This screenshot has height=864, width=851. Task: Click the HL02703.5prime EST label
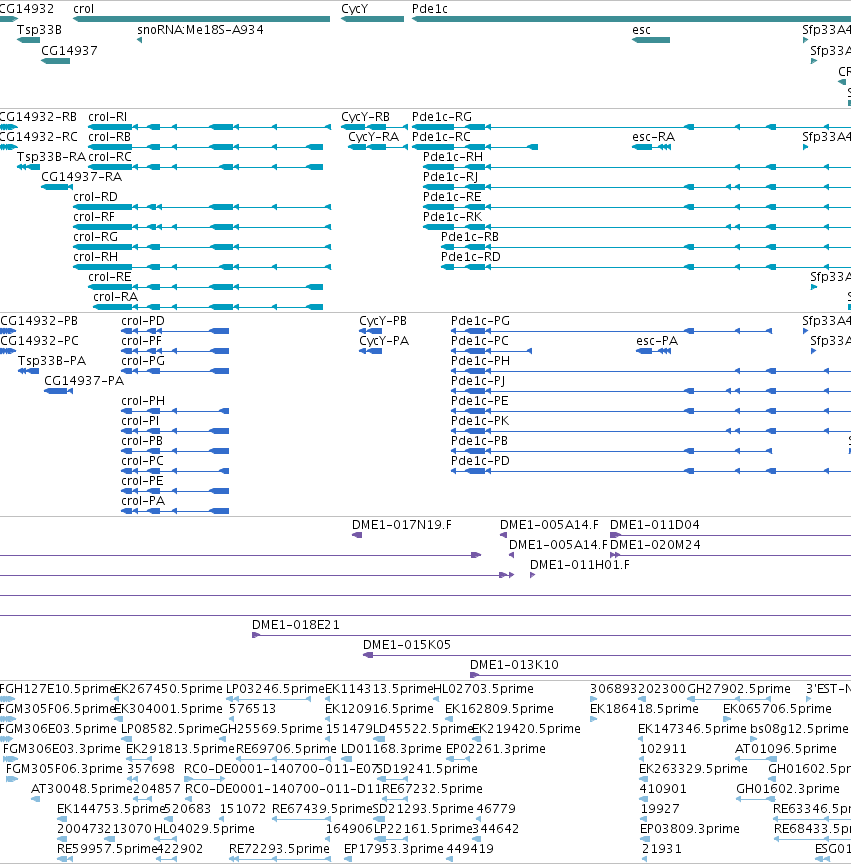(483, 689)
